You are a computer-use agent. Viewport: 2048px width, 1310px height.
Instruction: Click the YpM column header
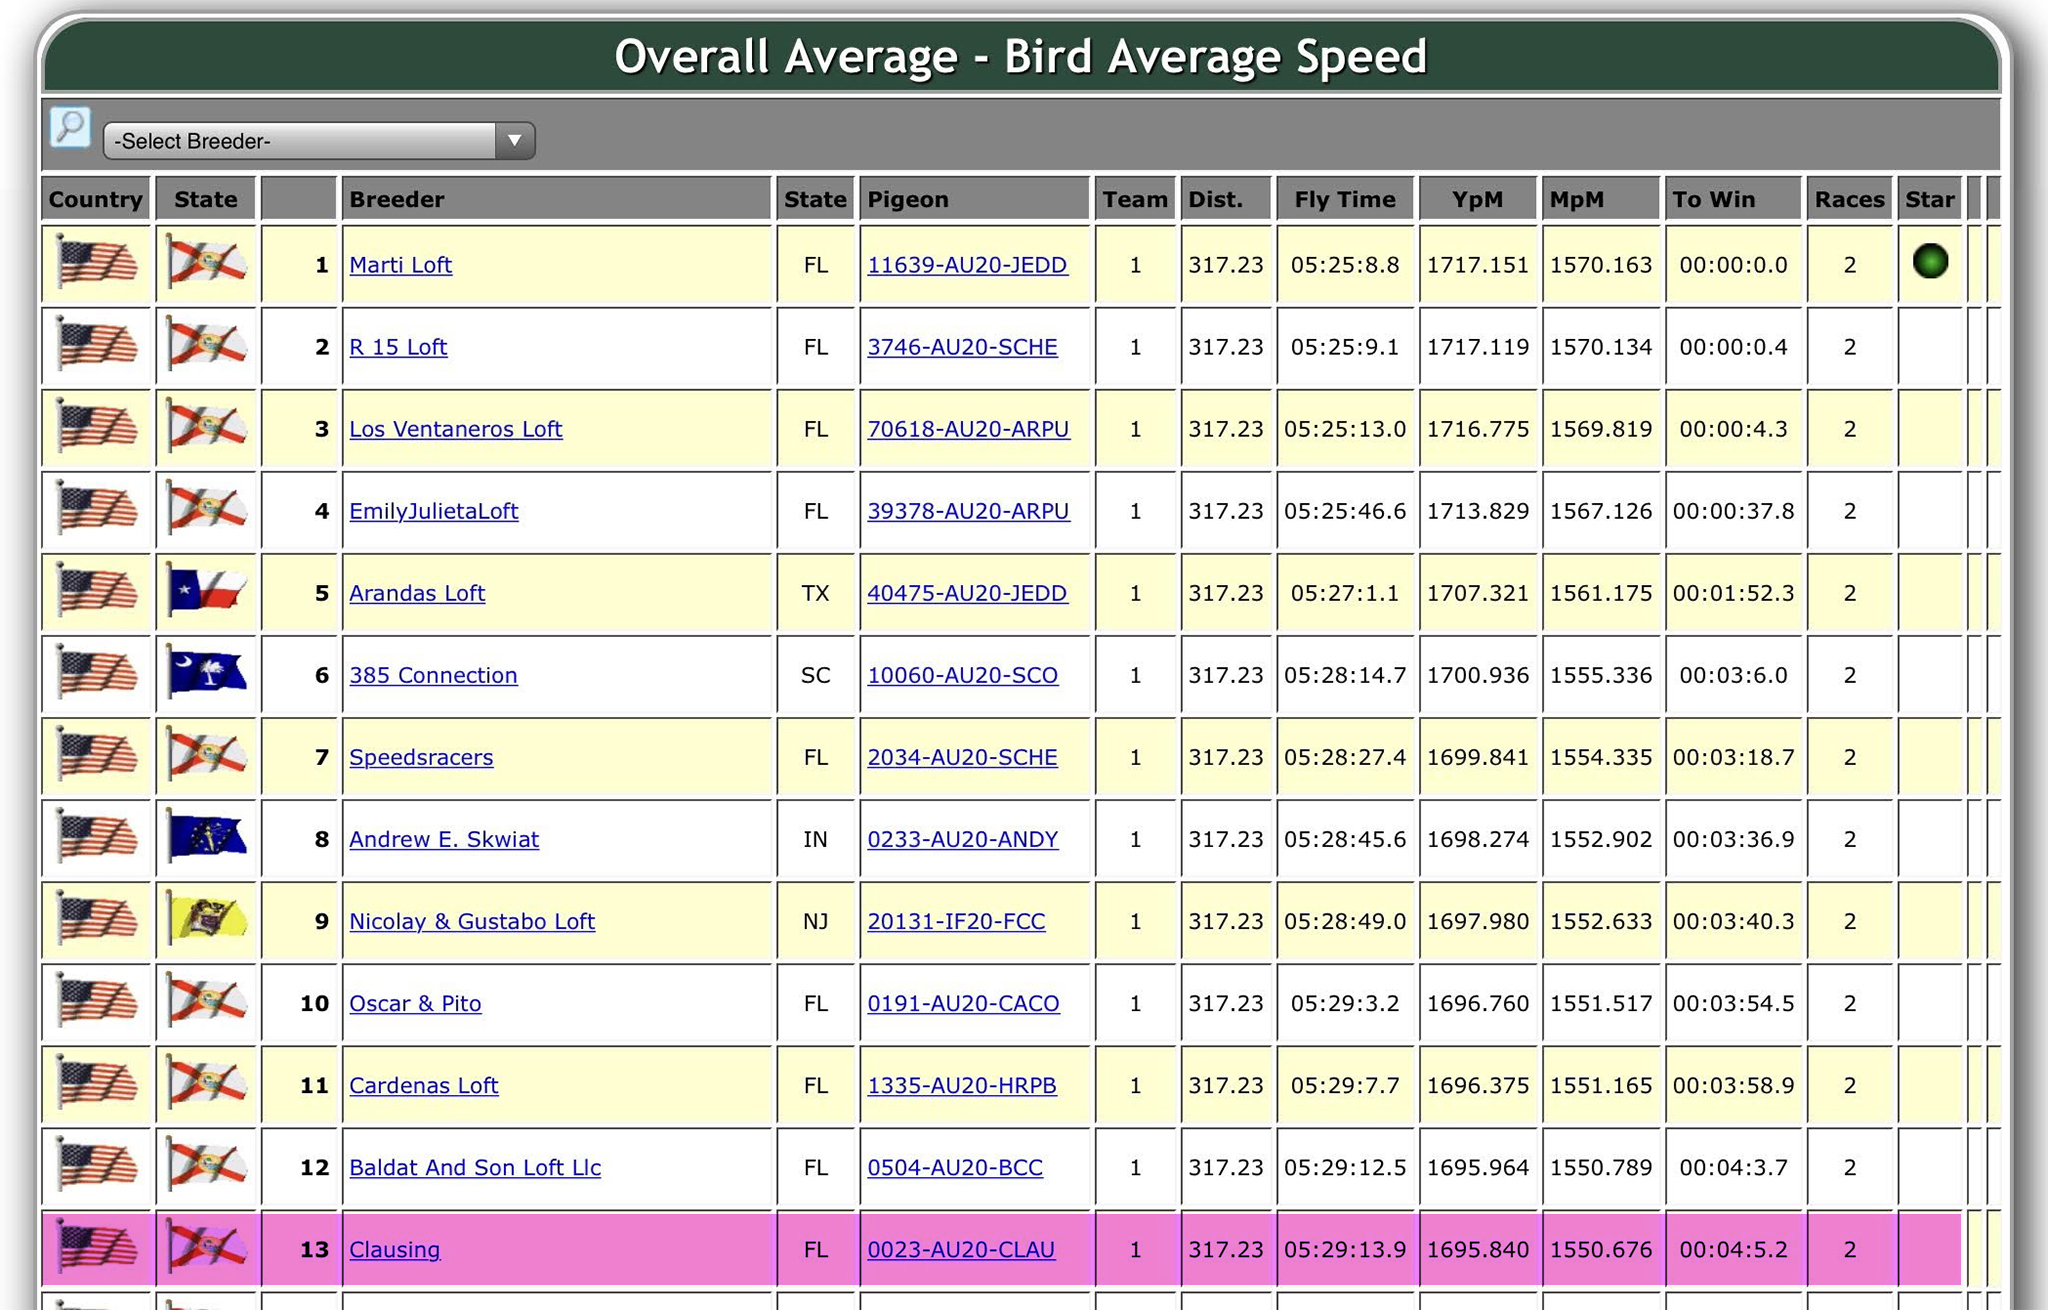click(x=1477, y=199)
